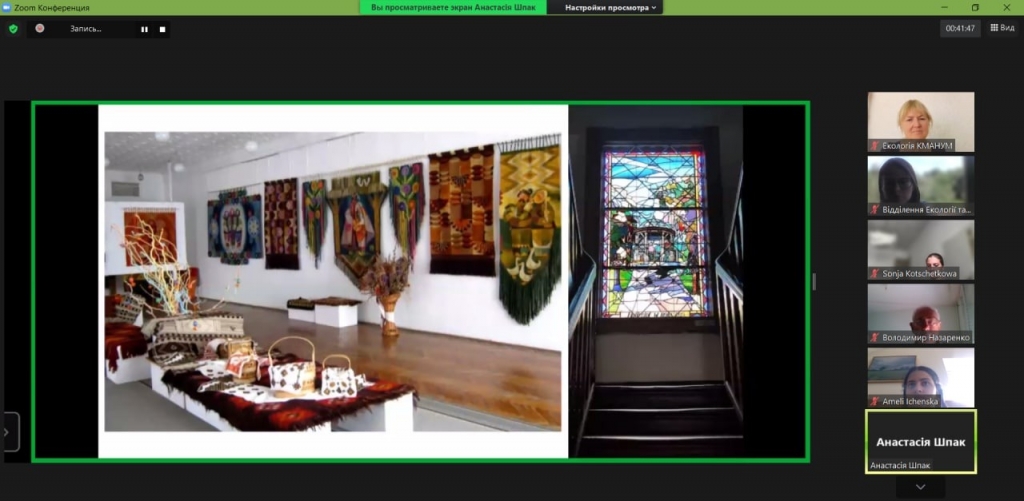Select Sonja Kotschetkowa participant video
Screen dimensions: 1024x501
[921, 250]
